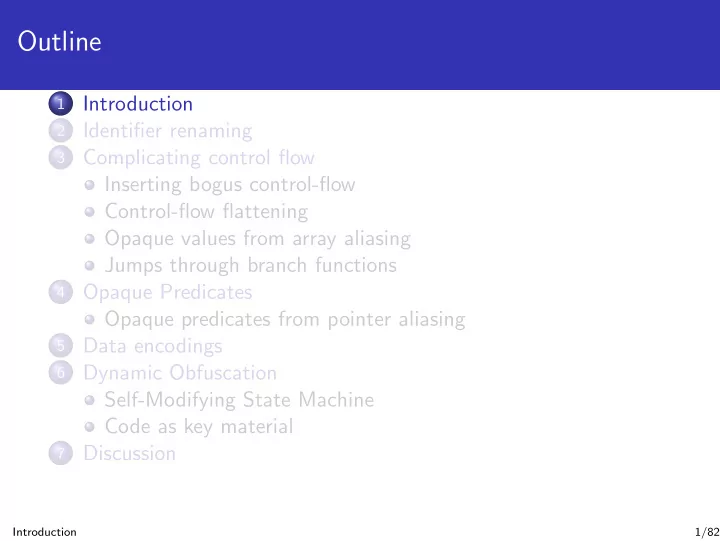Jump to Data encodings section

tap(152, 346)
